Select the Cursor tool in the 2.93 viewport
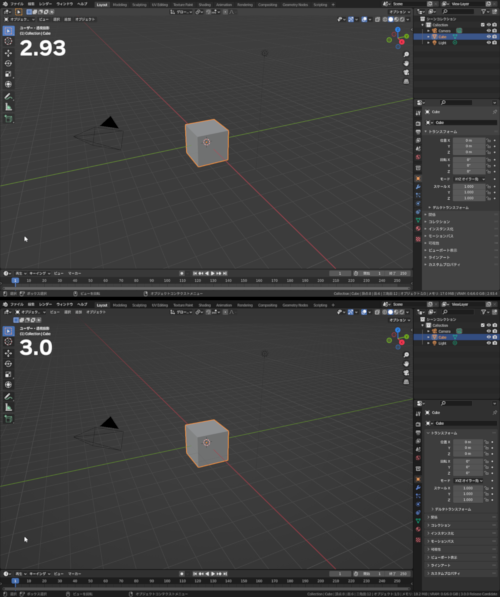This screenshot has height=597, width=500. point(8,41)
